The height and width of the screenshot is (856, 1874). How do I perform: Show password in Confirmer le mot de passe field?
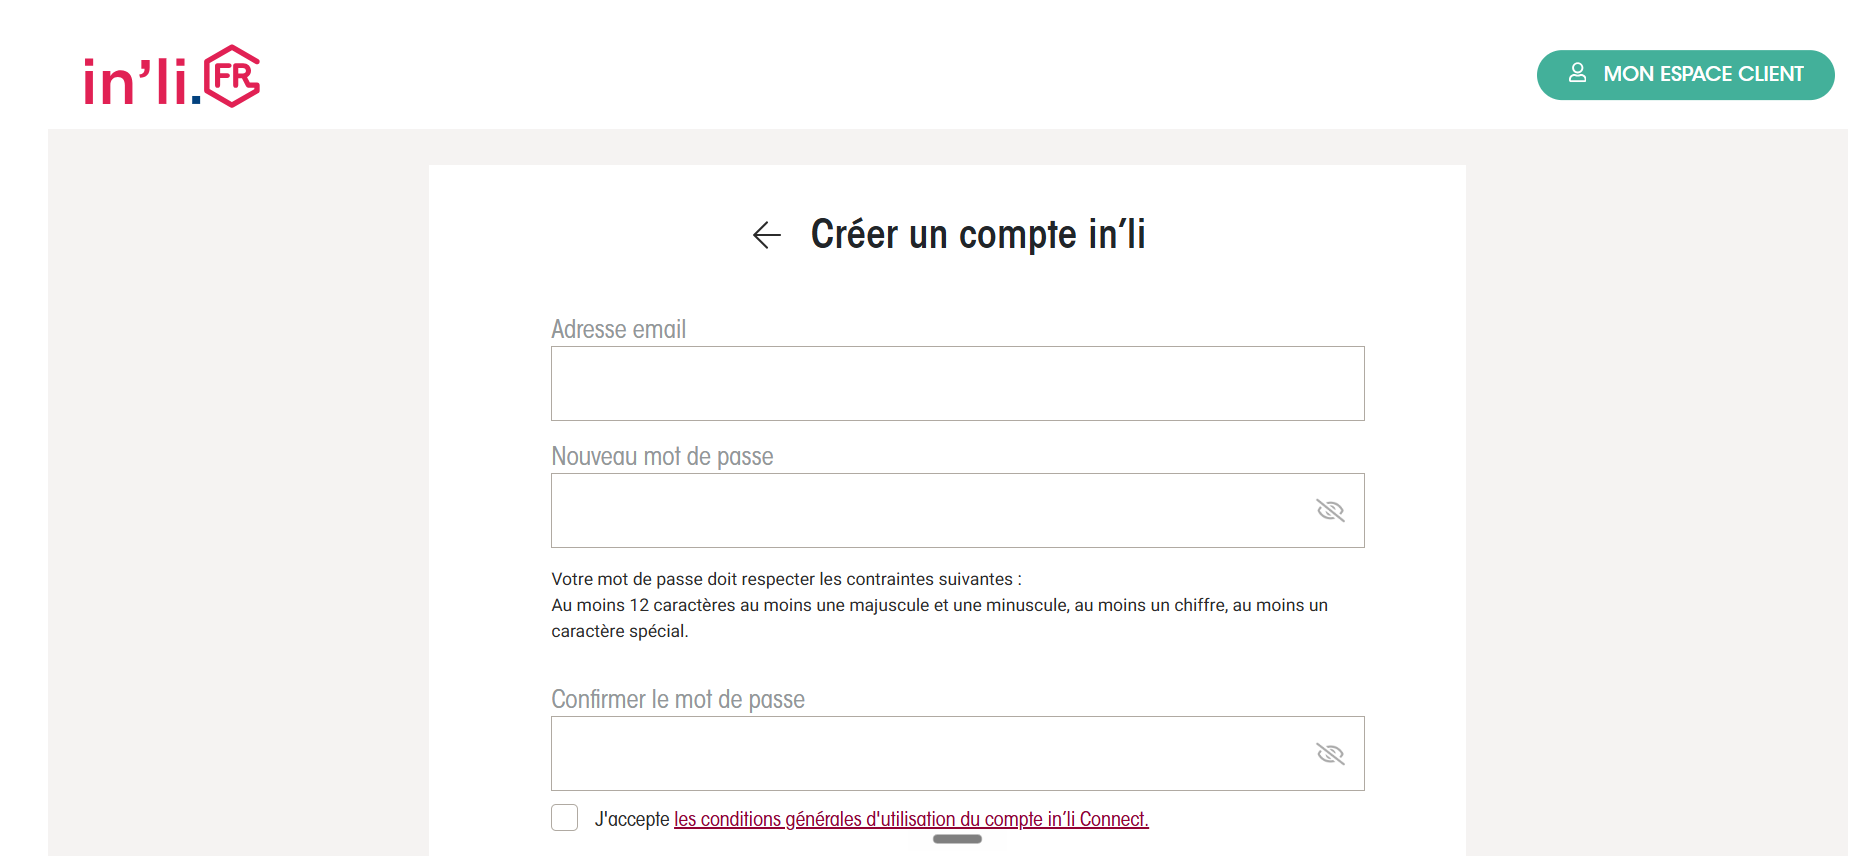tap(1330, 754)
